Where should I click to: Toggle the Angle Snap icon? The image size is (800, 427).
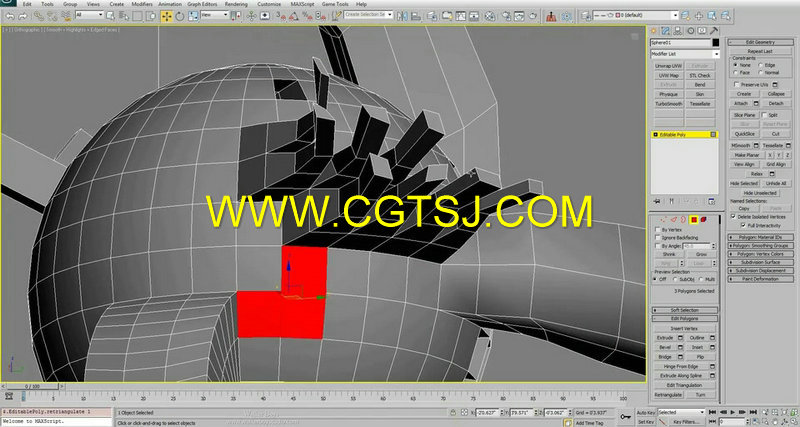click(x=294, y=16)
